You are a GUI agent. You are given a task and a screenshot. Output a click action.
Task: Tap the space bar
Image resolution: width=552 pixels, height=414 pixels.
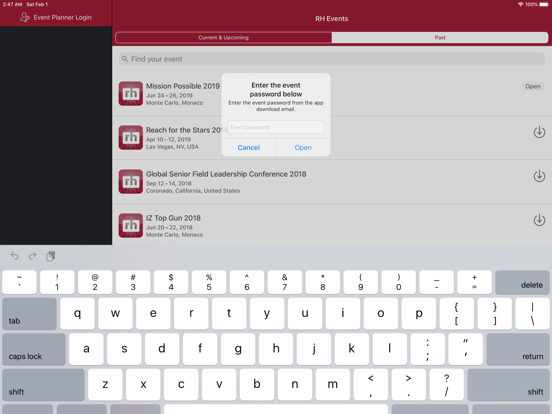tap(276, 409)
